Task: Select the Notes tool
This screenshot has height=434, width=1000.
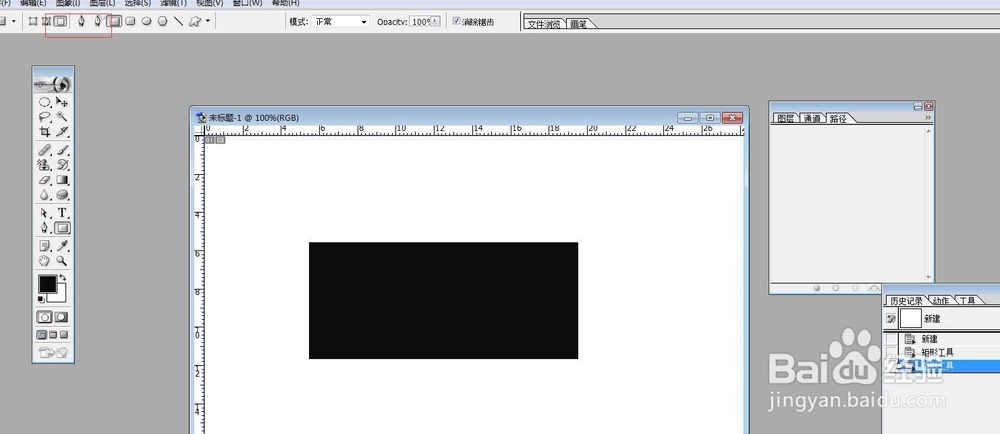Action: click(x=45, y=246)
